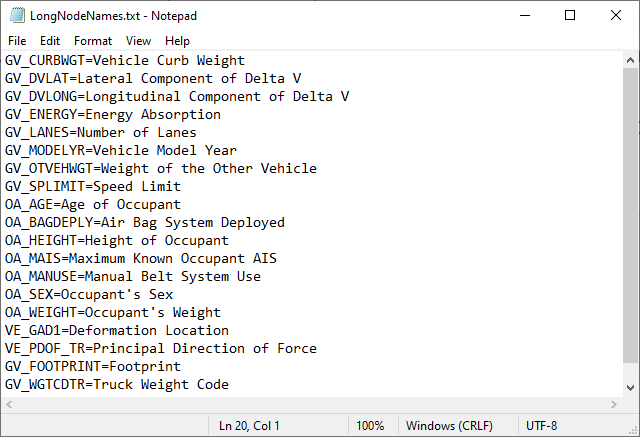Click the 100% zoom status indicator

[370, 426]
